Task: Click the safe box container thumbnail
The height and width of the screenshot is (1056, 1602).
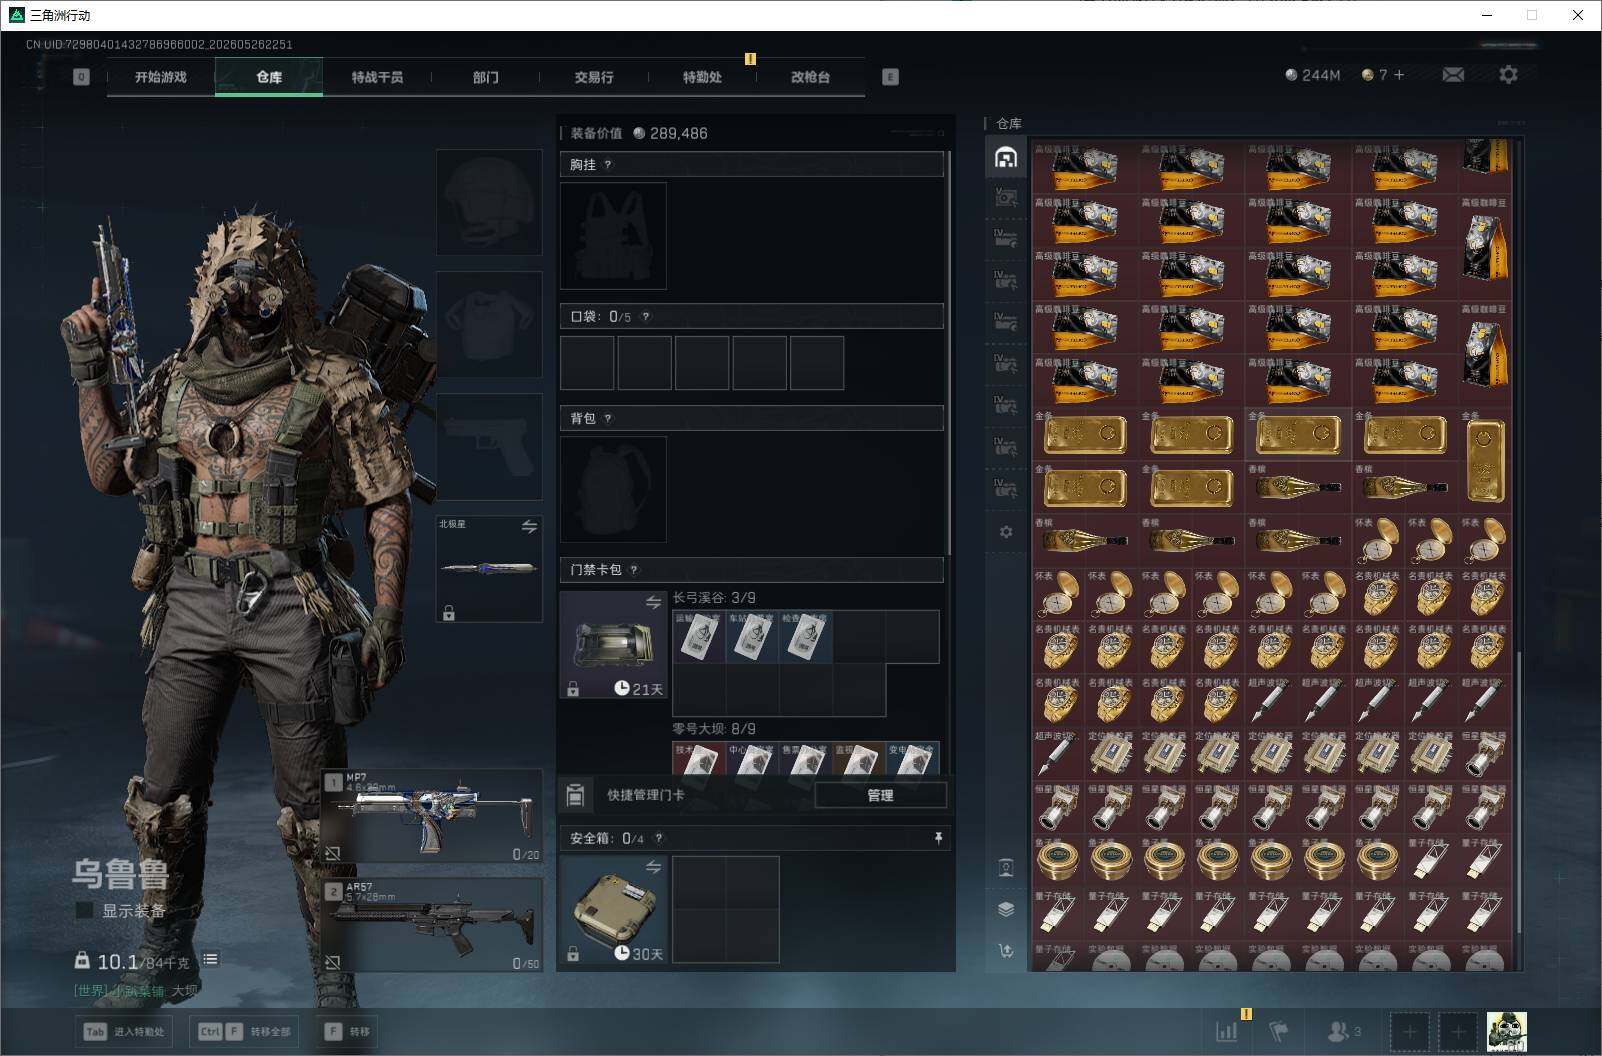Action: point(613,910)
